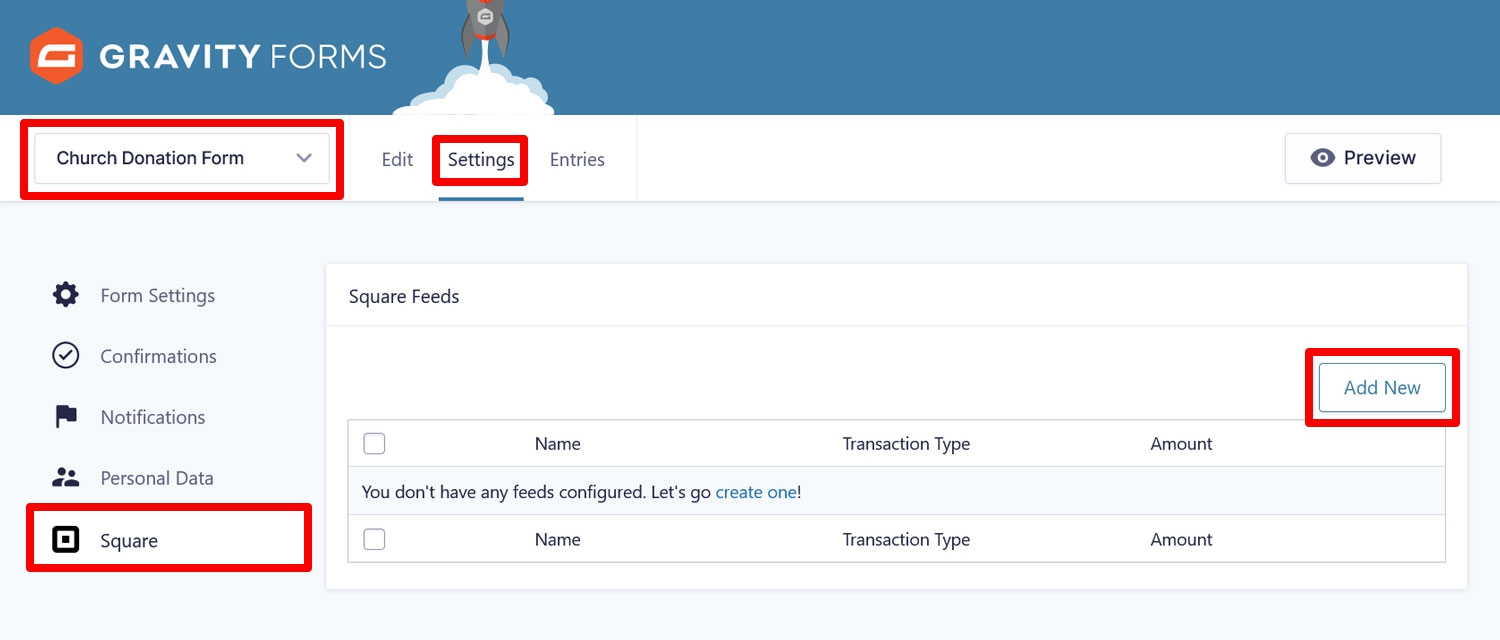This screenshot has width=1500, height=640.
Task: Open Notifications in sidebar
Action: pos(153,417)
